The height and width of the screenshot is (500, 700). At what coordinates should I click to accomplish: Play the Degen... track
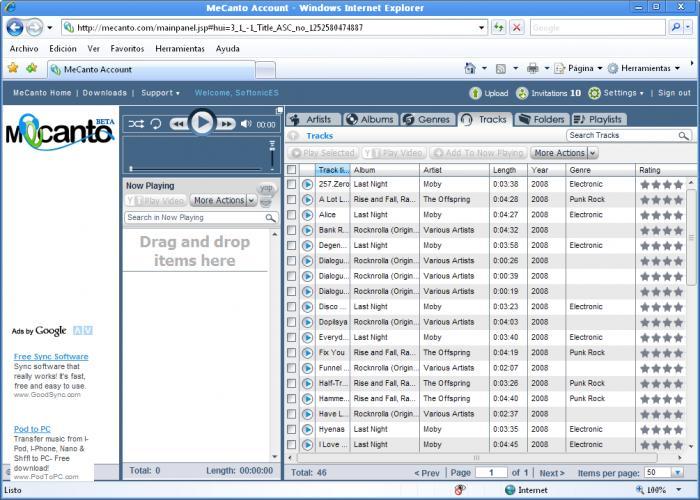[307, 246]
